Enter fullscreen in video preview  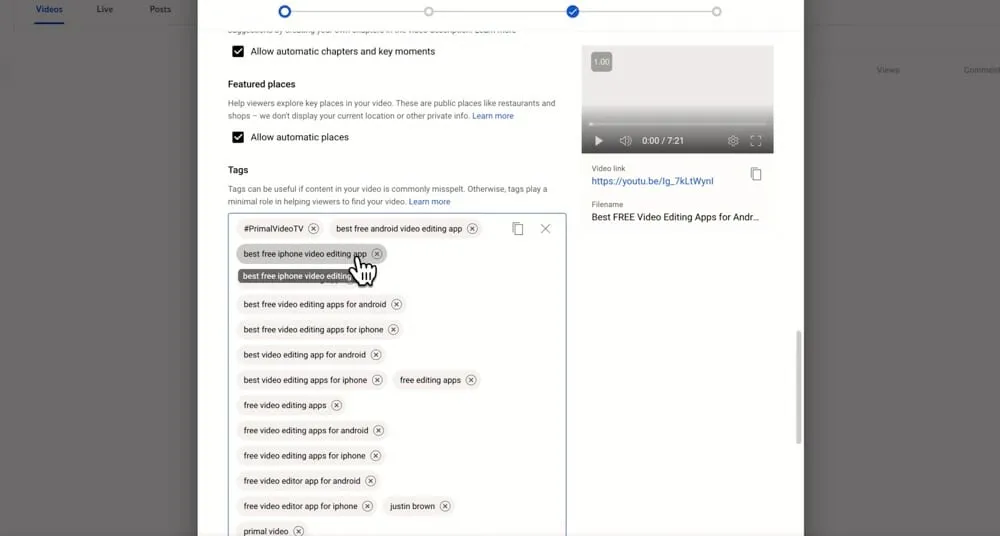point(756,141)
